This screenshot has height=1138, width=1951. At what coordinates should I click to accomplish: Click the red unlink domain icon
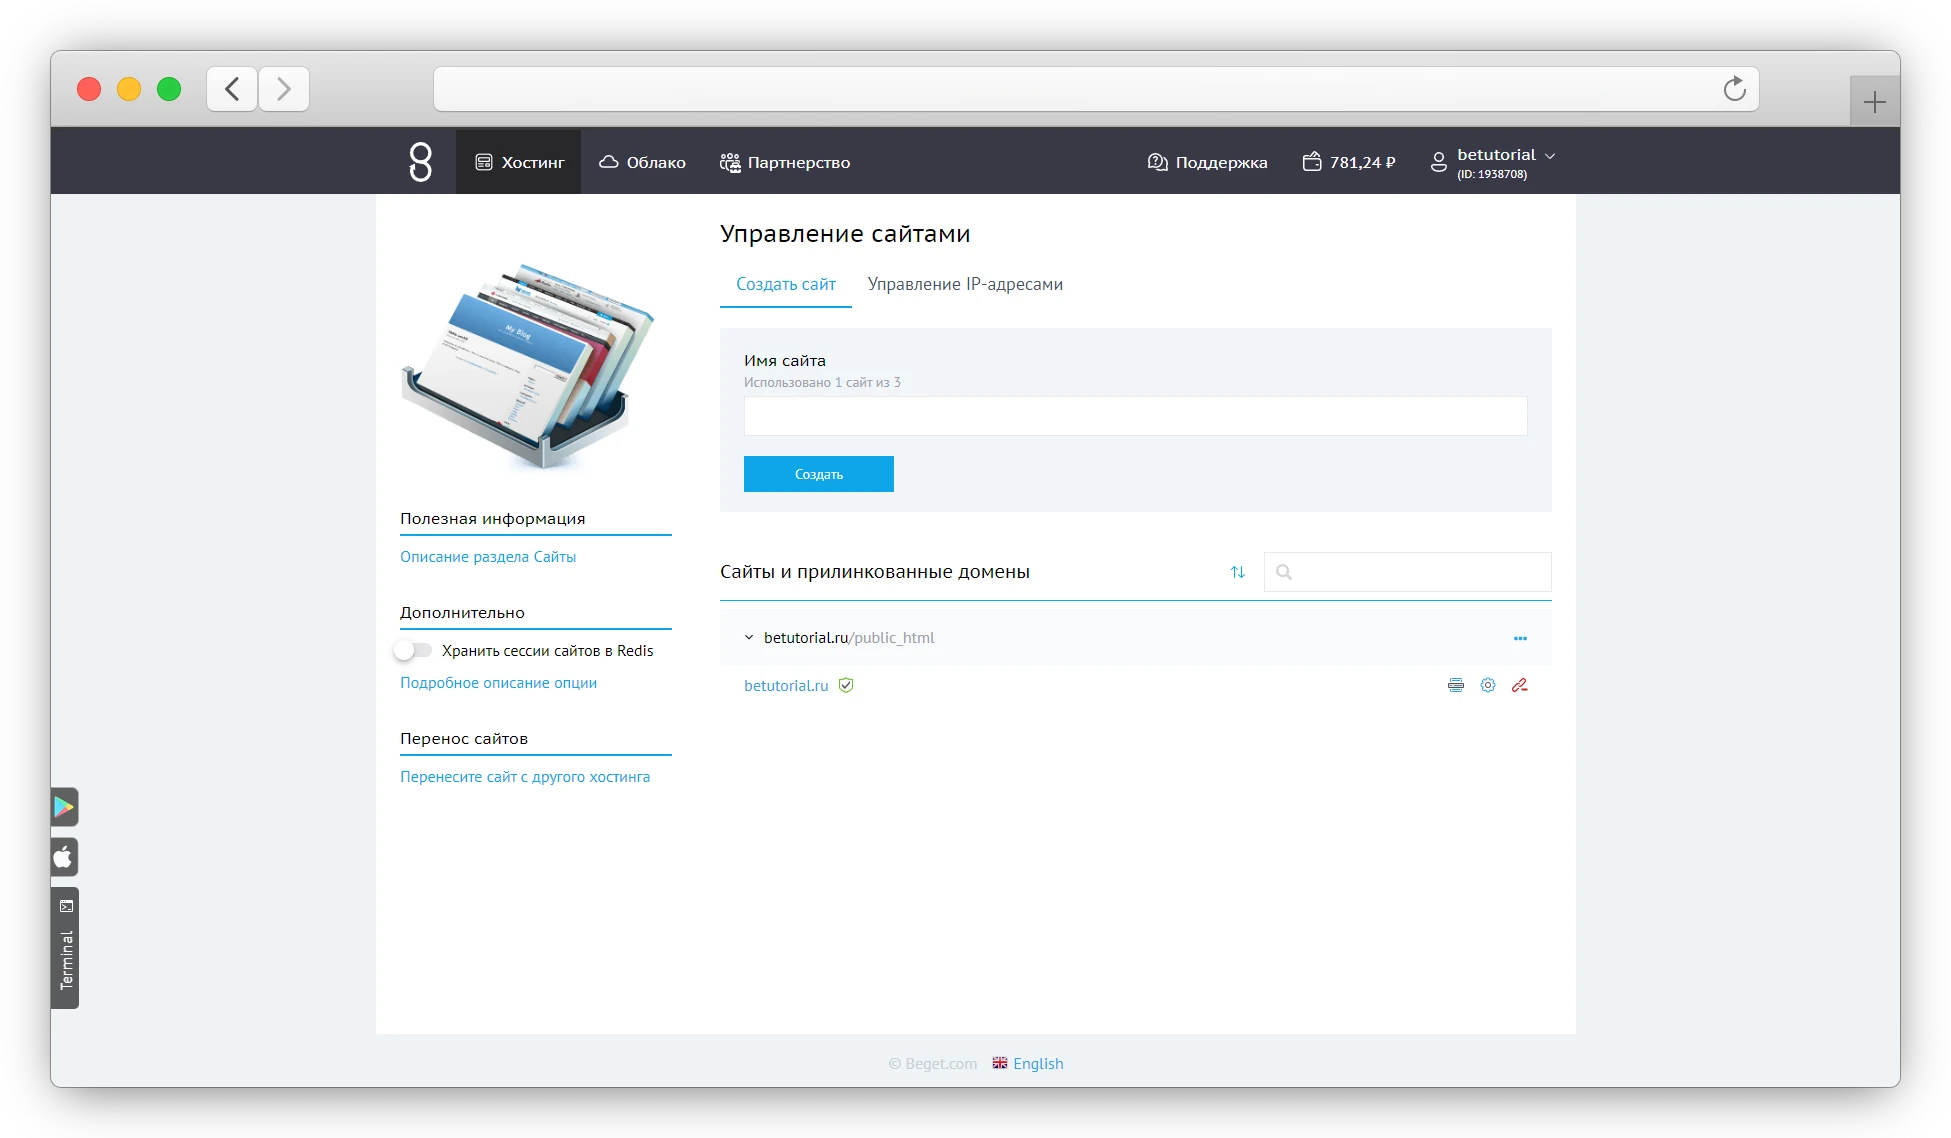[1519, 685]
